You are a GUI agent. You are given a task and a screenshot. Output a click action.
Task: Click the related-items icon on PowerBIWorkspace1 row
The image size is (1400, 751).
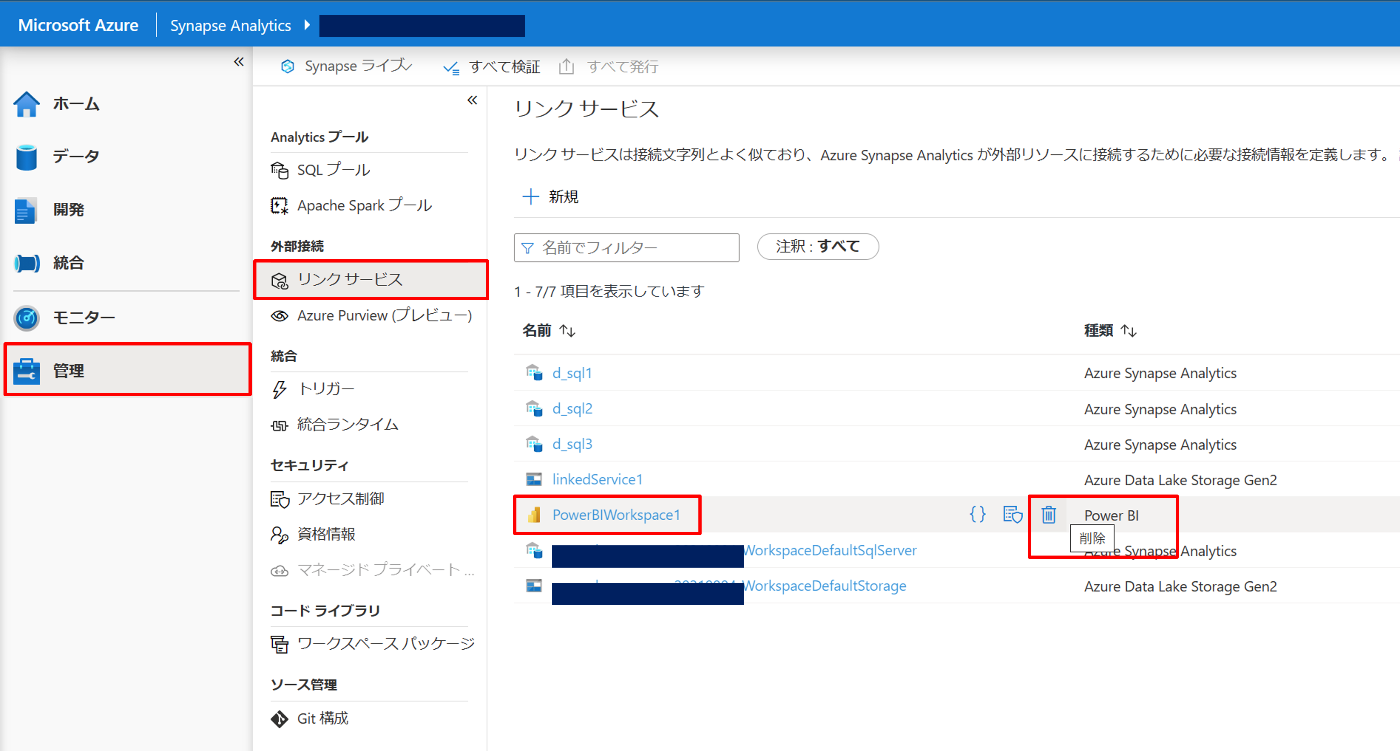pos(1013,514)
